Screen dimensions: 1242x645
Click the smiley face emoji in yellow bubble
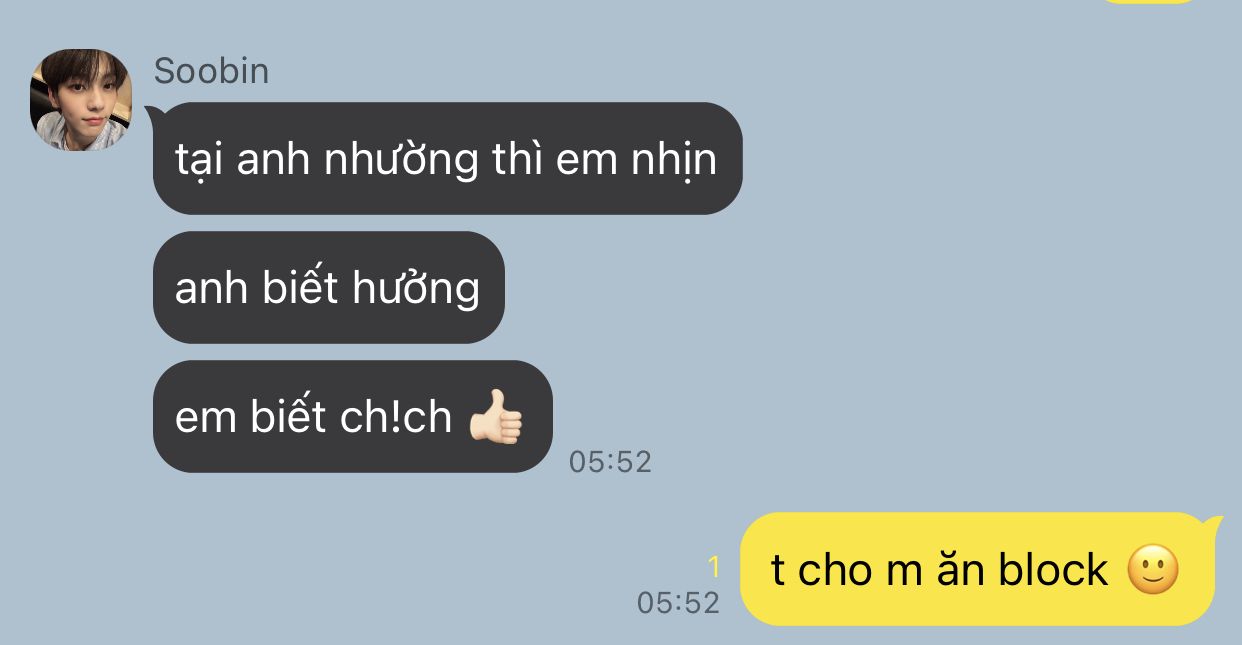[x=1153, y=570]
